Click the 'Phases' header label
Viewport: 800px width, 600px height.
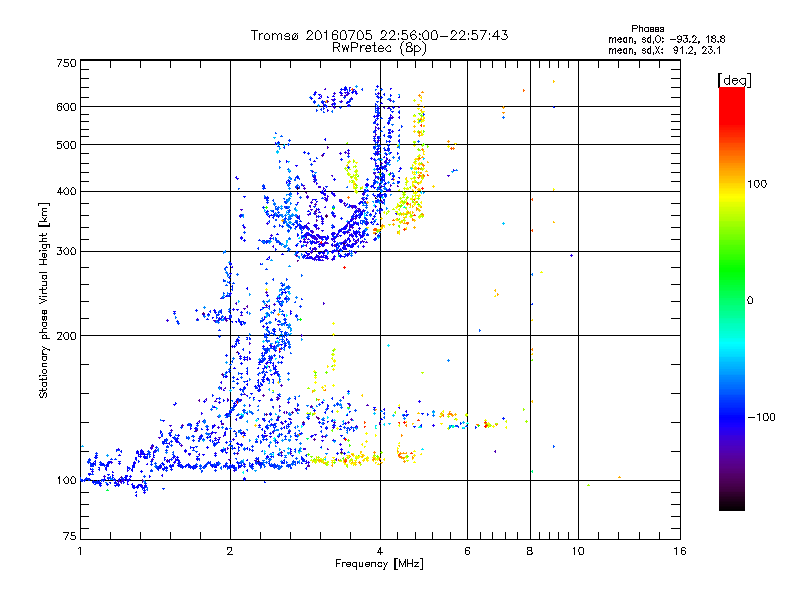[647, 29]
